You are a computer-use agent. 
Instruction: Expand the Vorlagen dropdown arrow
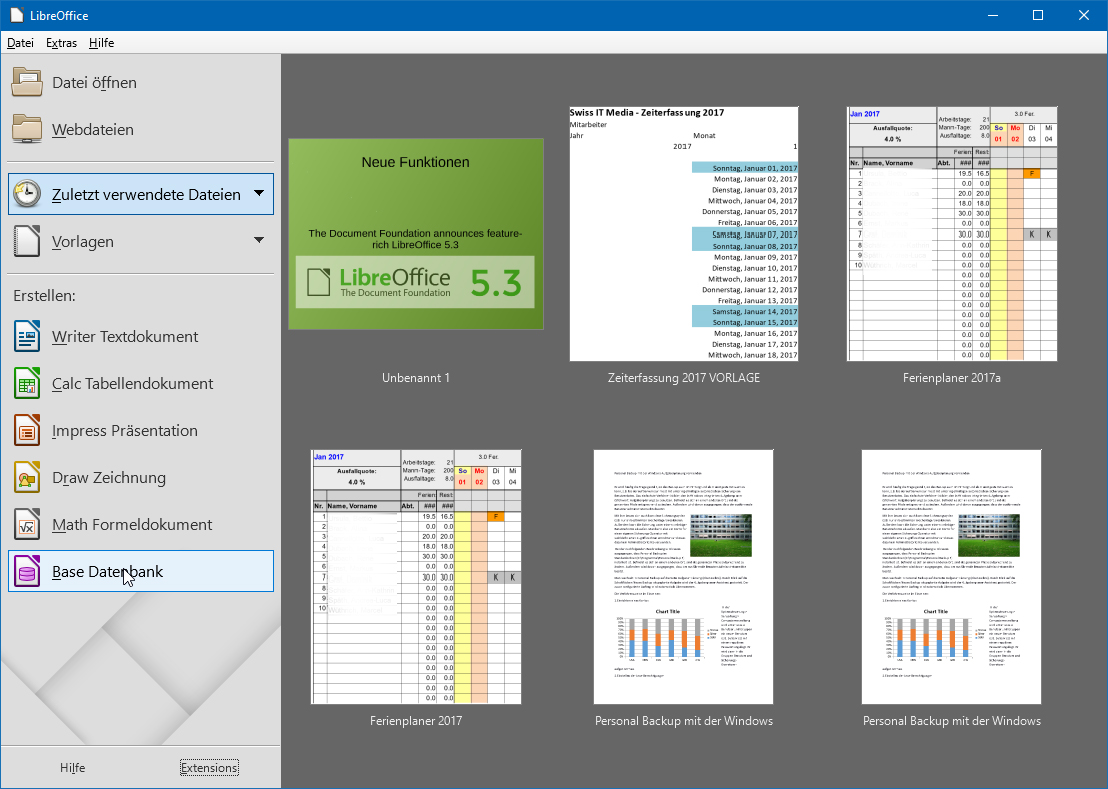[x=259, y=240]
